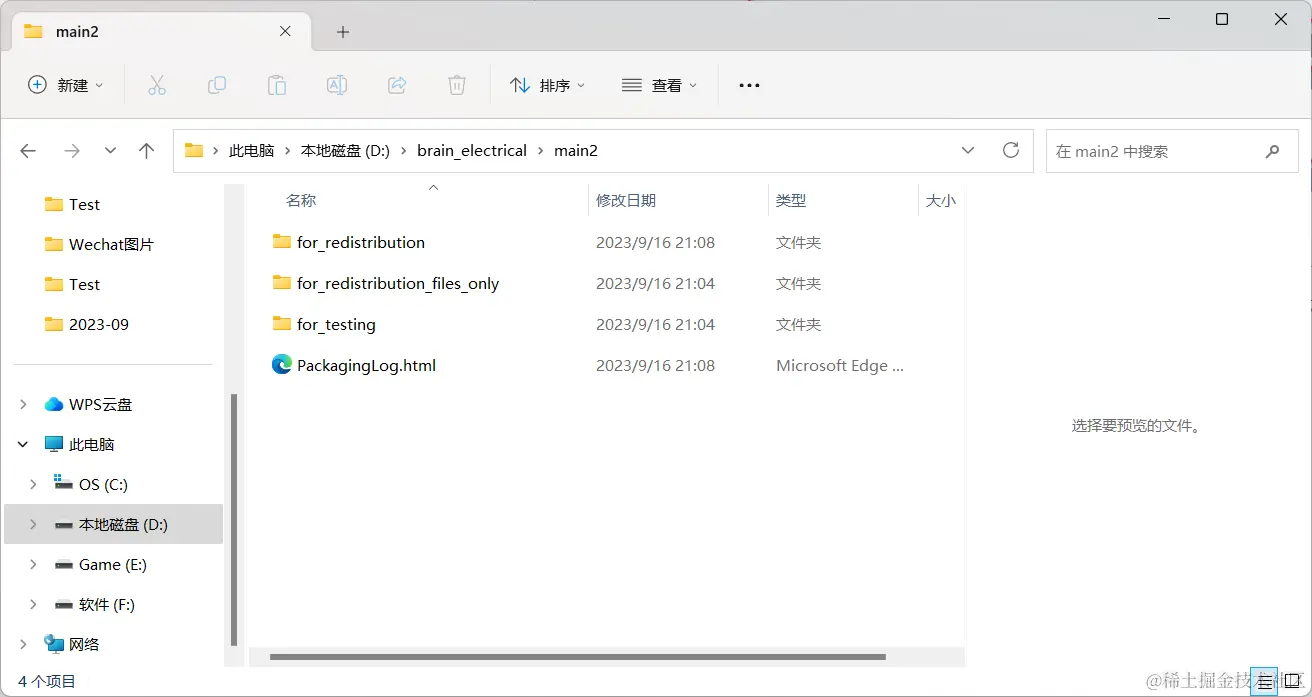Switch to large icons view in status bar
Image resolution: width=1312 pixels, height=697 pixels.
click(1291, 681)
